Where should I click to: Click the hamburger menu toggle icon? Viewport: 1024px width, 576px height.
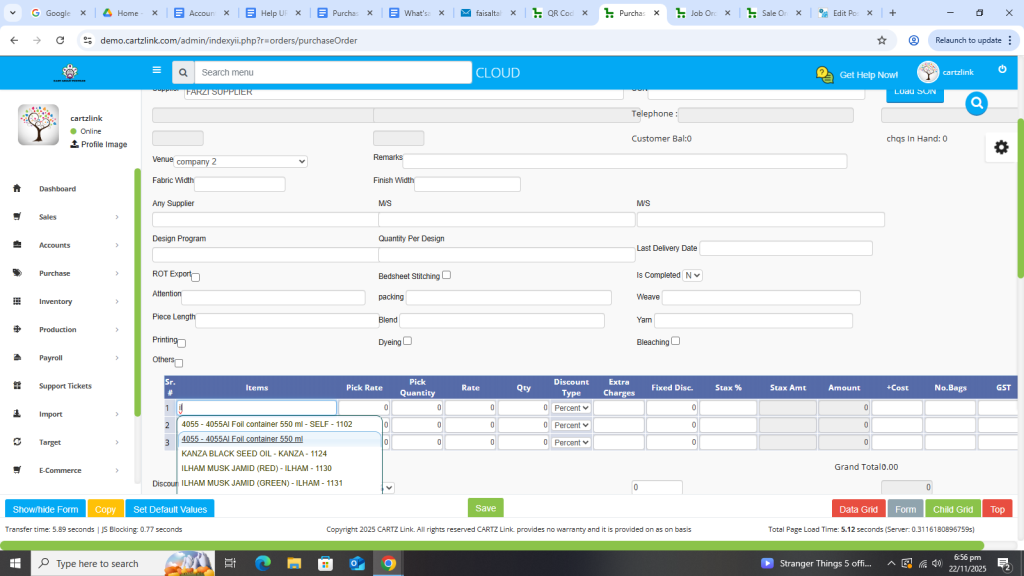tap(156, 71)
